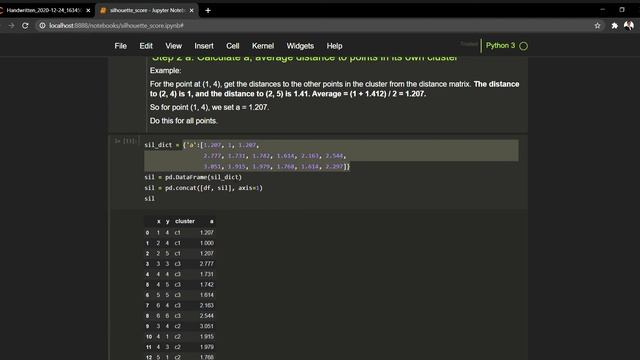The width and height of the screenshot is (640, 360).
Task: Open the File menu
Action: 120,46
